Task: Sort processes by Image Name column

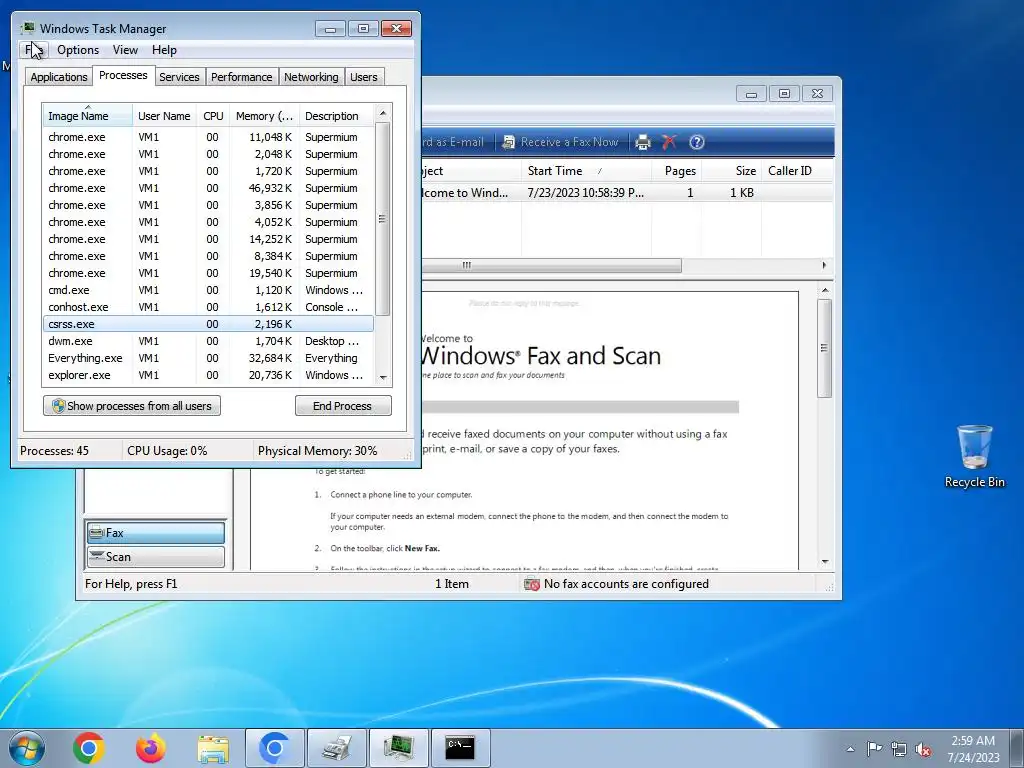Action: tap(87, 116)
